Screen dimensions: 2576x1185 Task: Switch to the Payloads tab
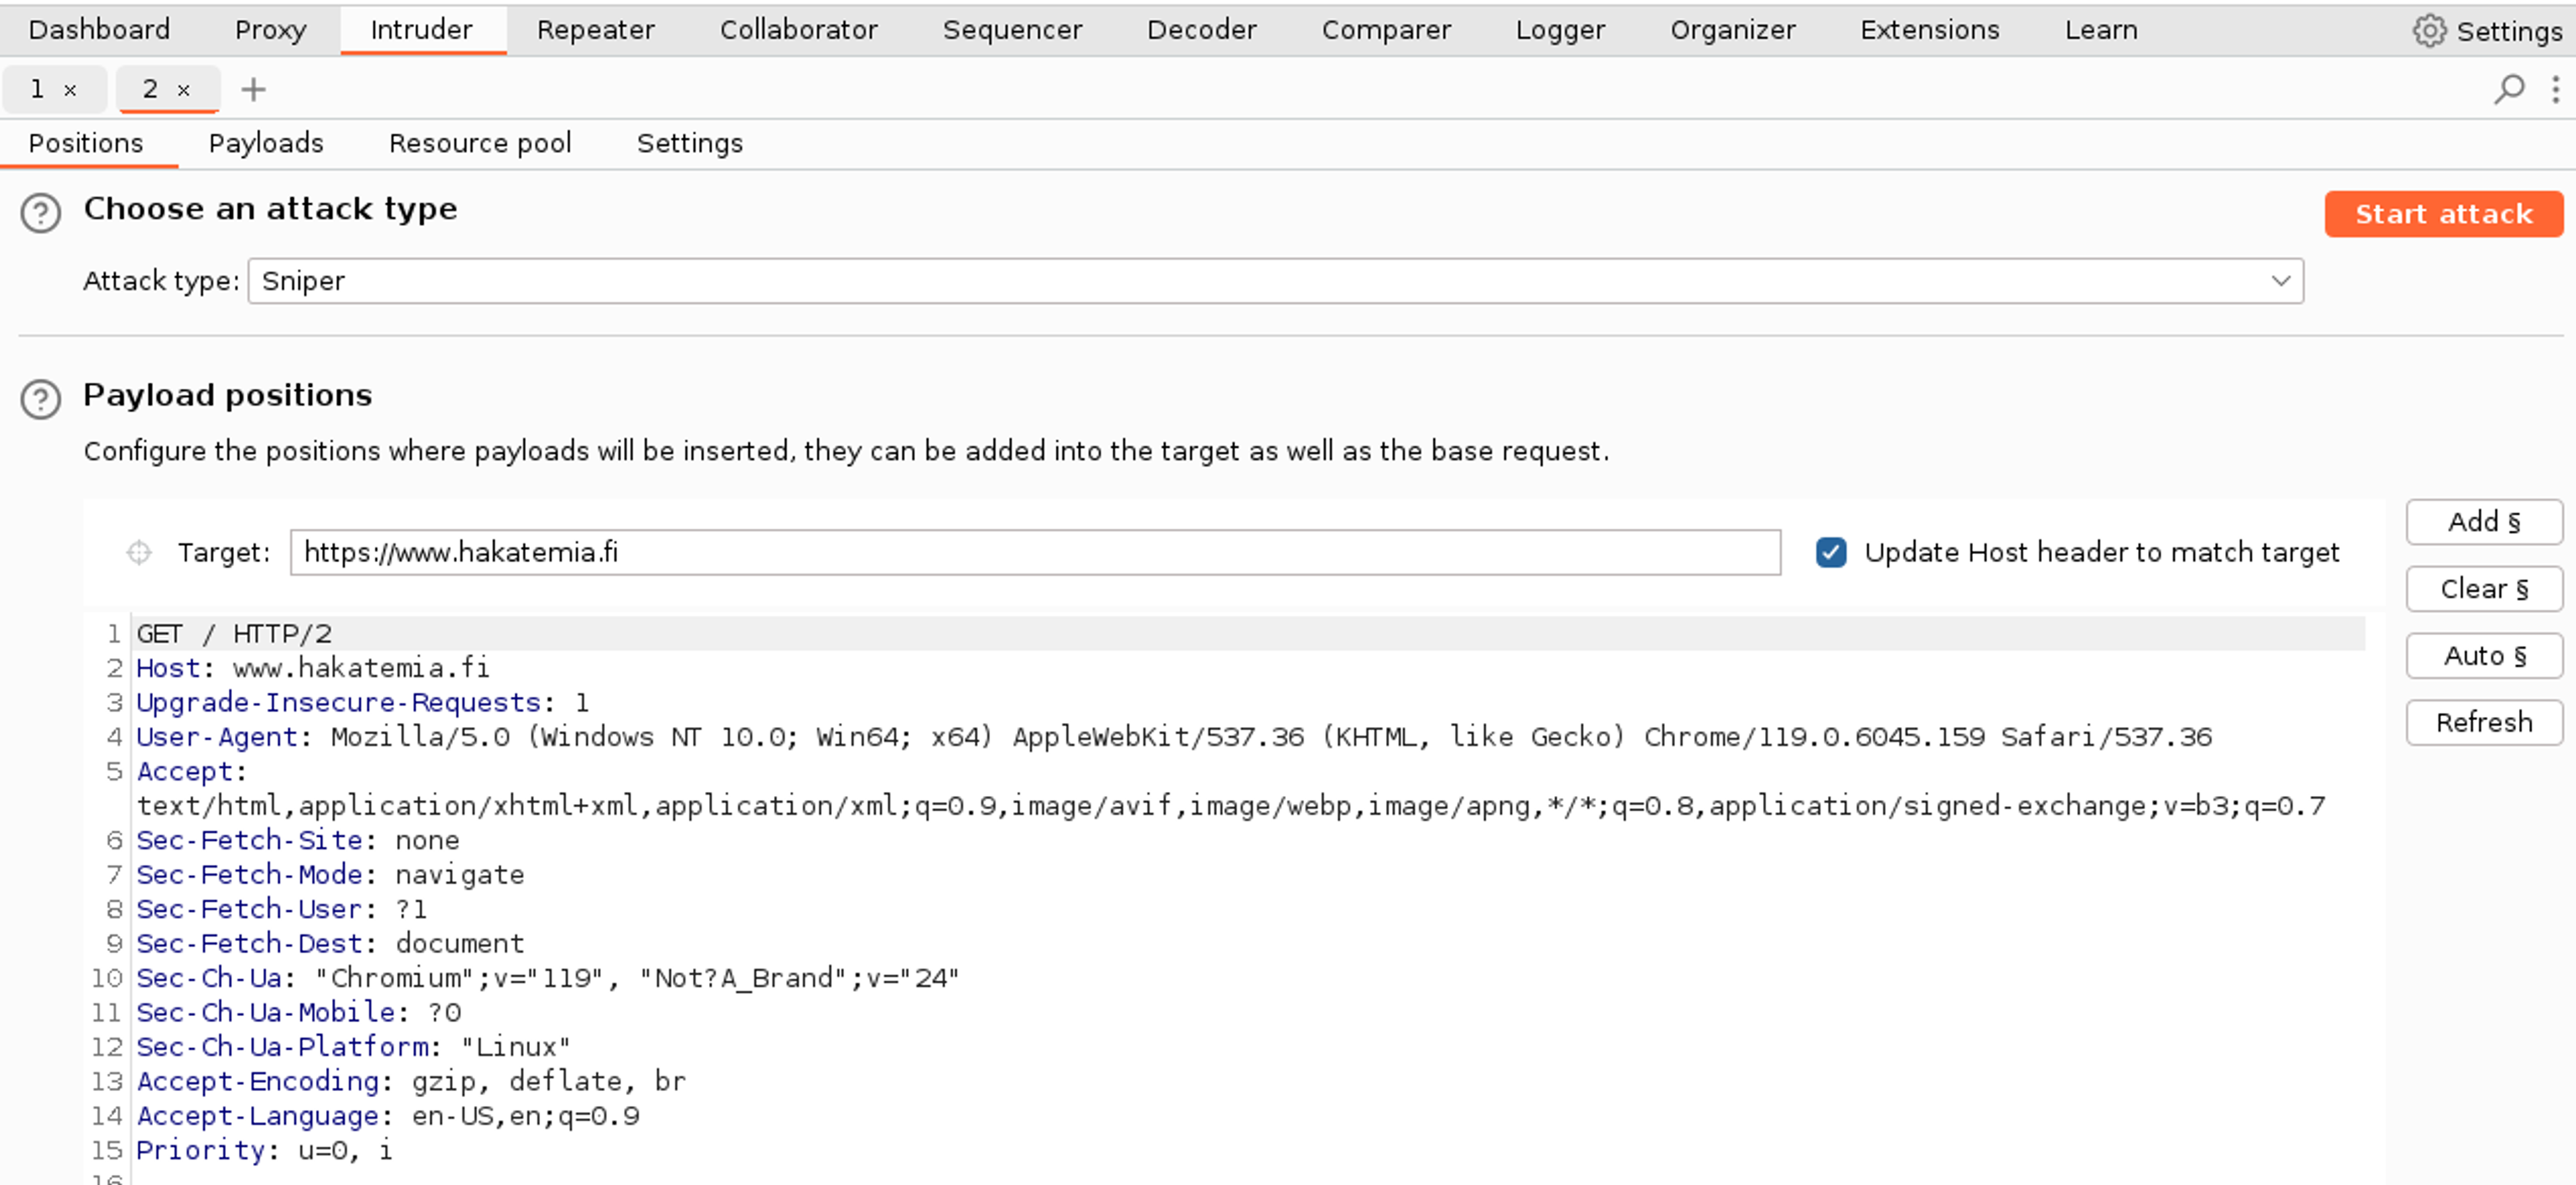pyautogui.click(x=266, y=143)
